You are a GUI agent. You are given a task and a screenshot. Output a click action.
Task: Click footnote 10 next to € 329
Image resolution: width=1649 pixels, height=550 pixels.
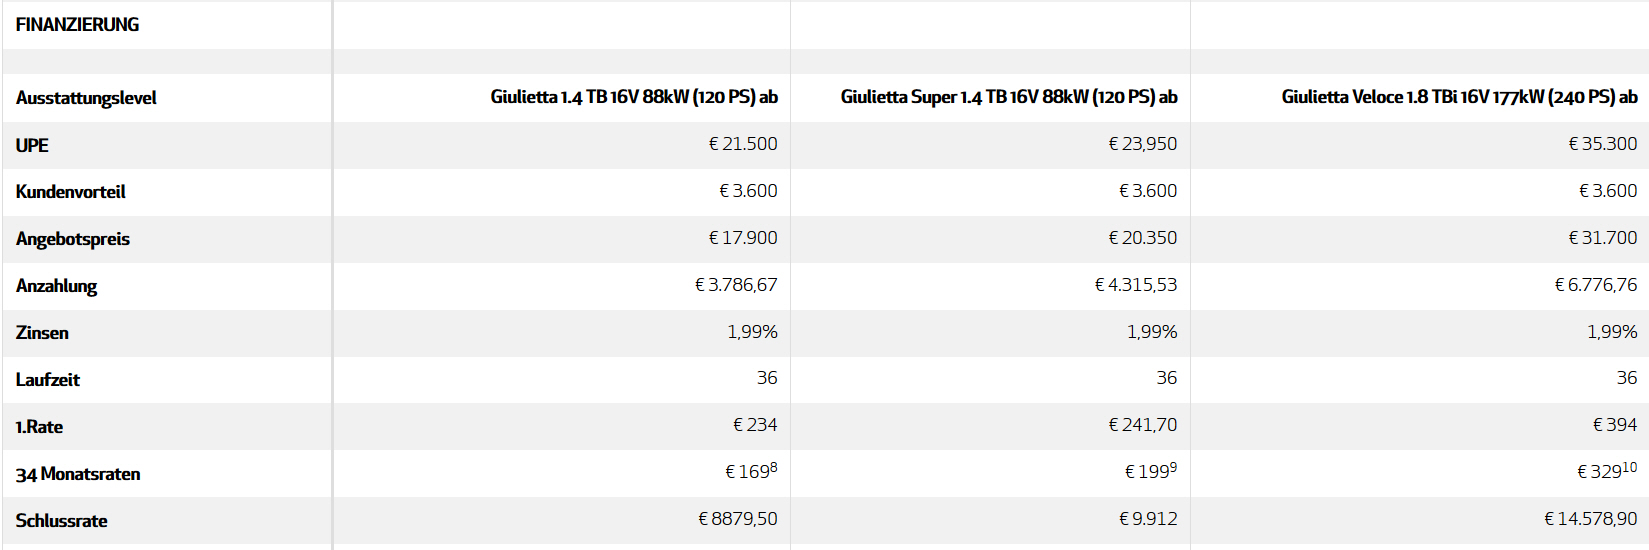coord(1630,467)
